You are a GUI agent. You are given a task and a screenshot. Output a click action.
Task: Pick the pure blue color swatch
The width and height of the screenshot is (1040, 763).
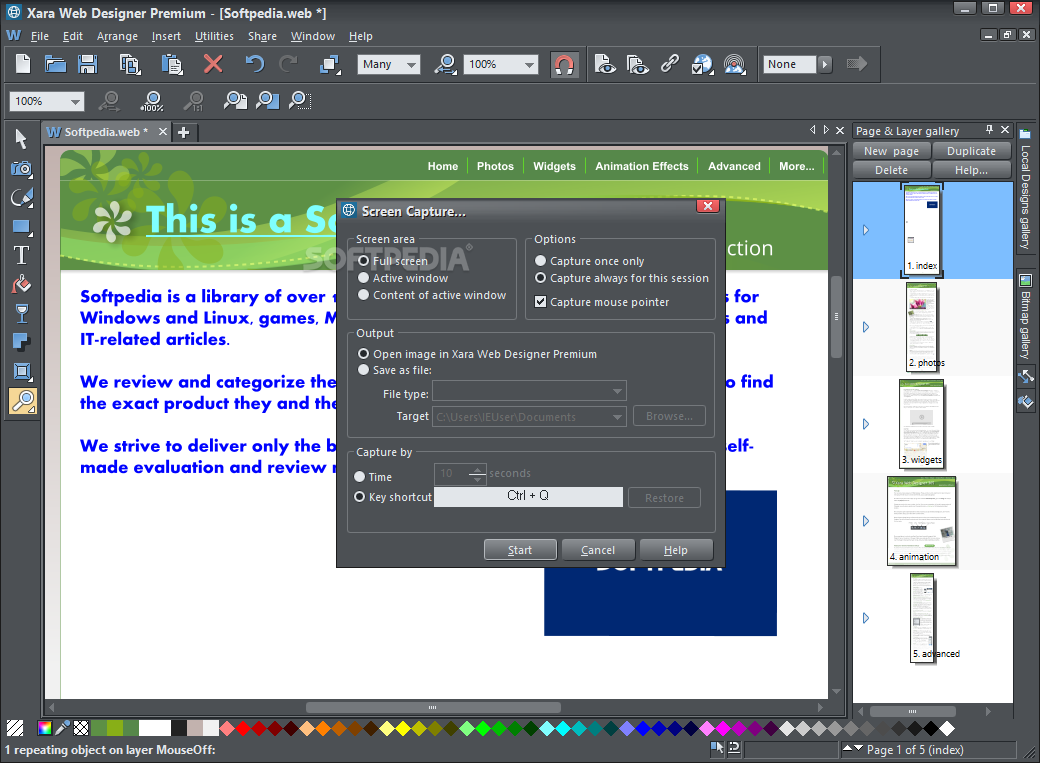point(643,728)
